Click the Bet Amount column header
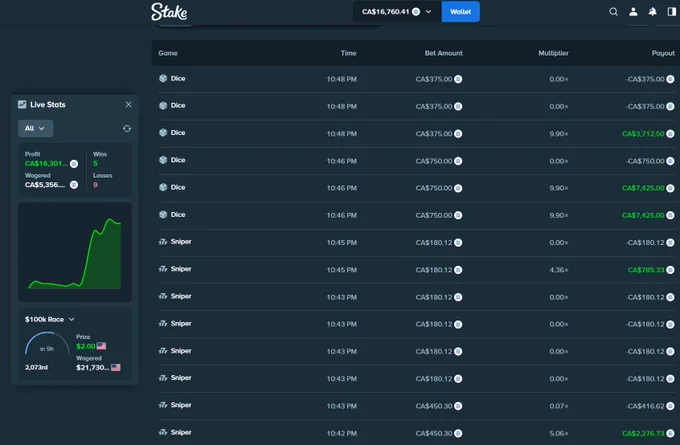Viewport: 680px width, 445px height. click(444, 53)
